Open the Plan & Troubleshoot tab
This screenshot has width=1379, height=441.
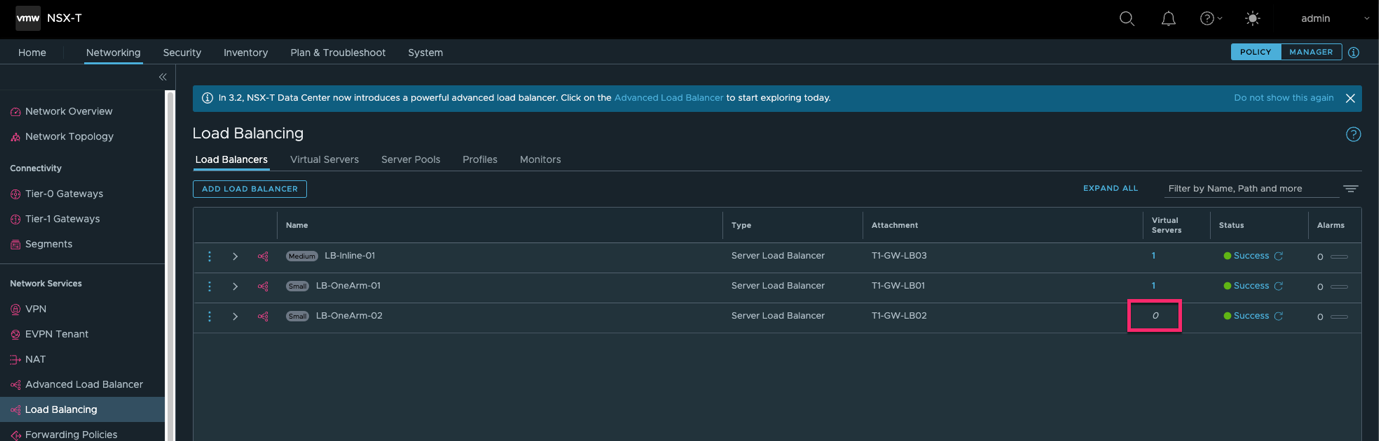(x=338, y=52)
